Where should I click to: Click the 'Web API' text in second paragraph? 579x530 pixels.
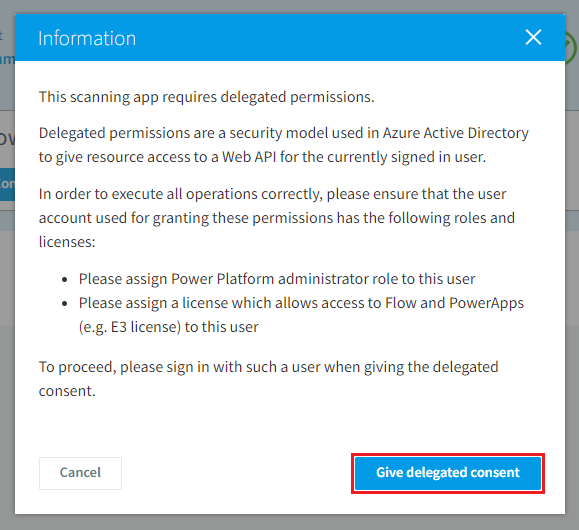249,157
